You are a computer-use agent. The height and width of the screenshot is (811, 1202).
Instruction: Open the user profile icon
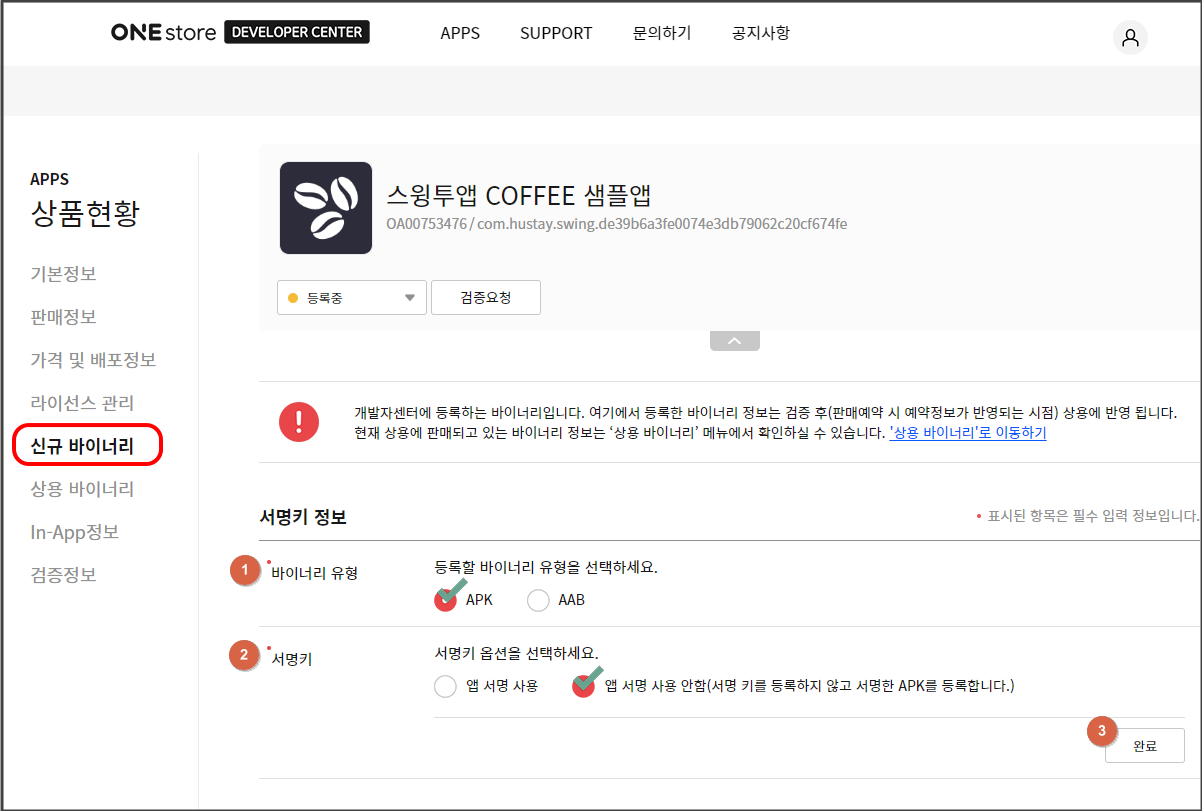tap(1130, 38)
